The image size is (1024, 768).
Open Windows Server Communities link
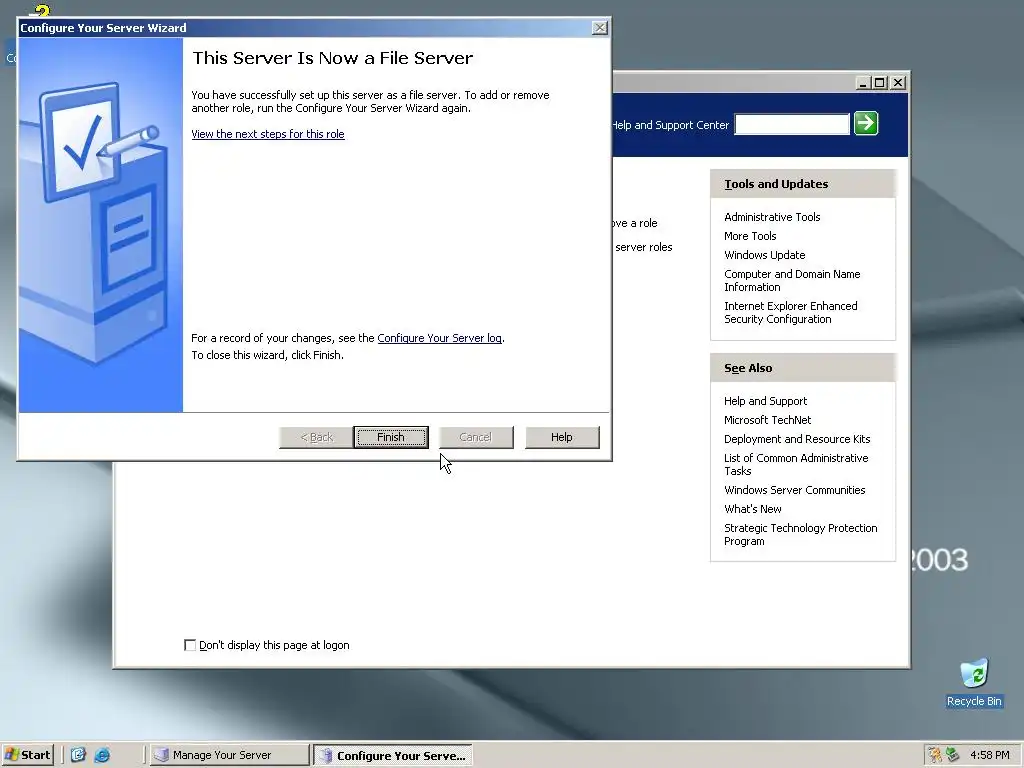coord(794,490)
